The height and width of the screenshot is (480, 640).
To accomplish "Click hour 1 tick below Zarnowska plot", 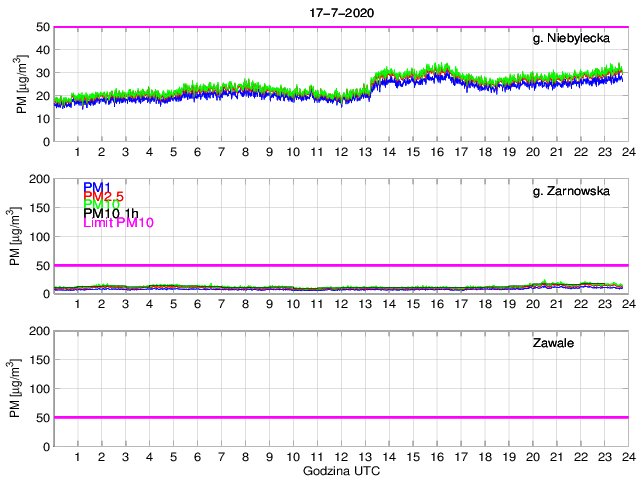I will coord(78,304).
